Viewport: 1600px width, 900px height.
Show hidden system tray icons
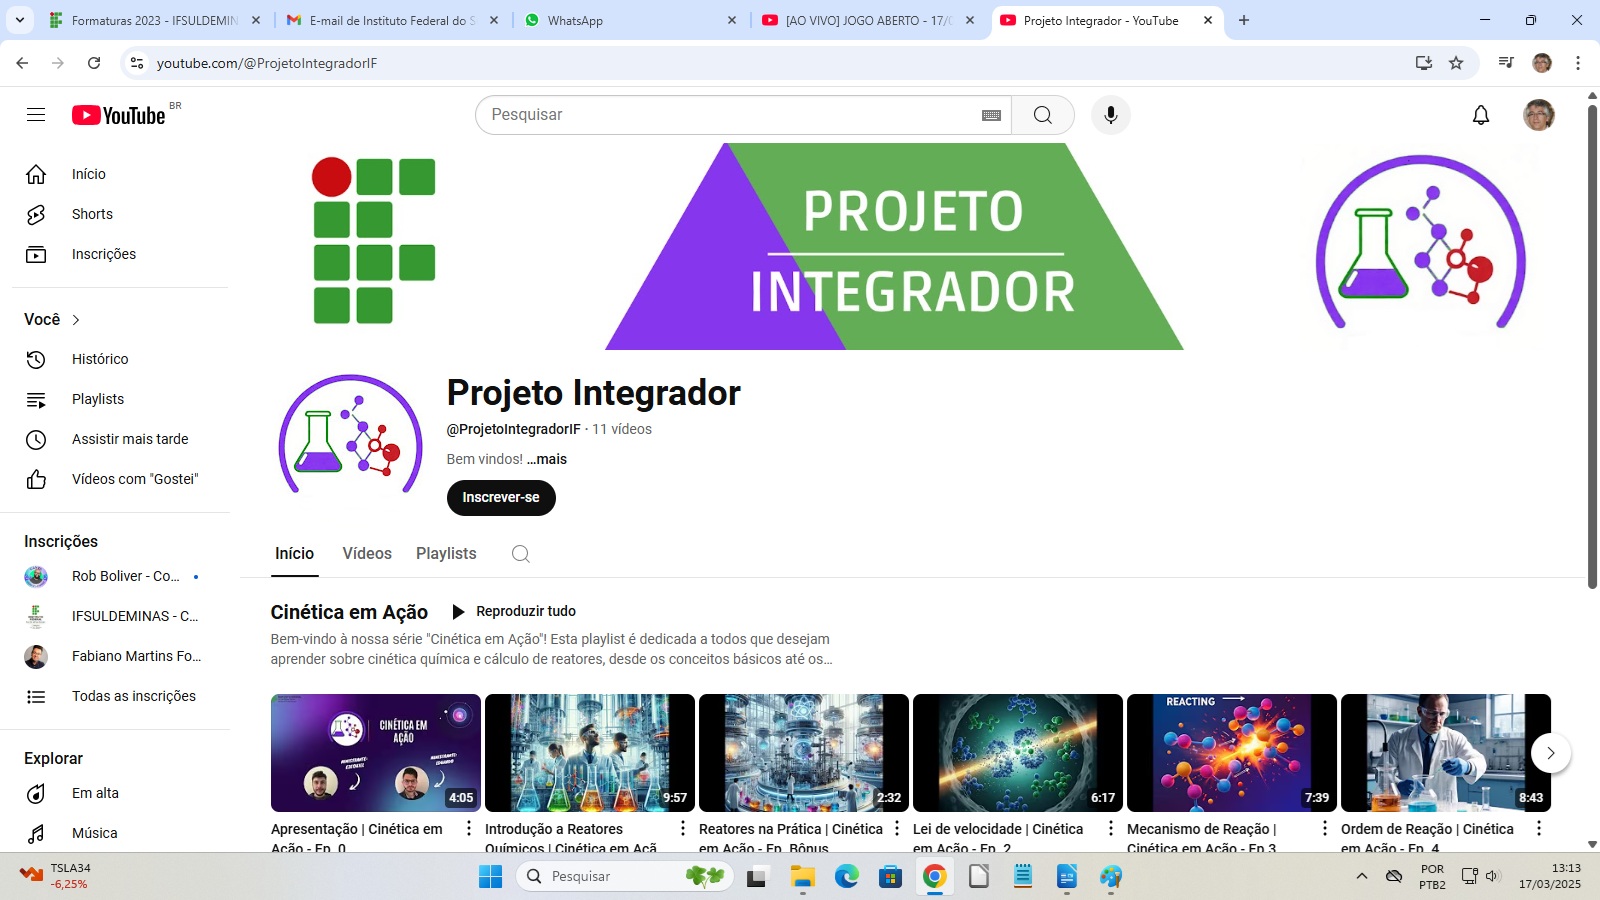(x=1362, y=876)
